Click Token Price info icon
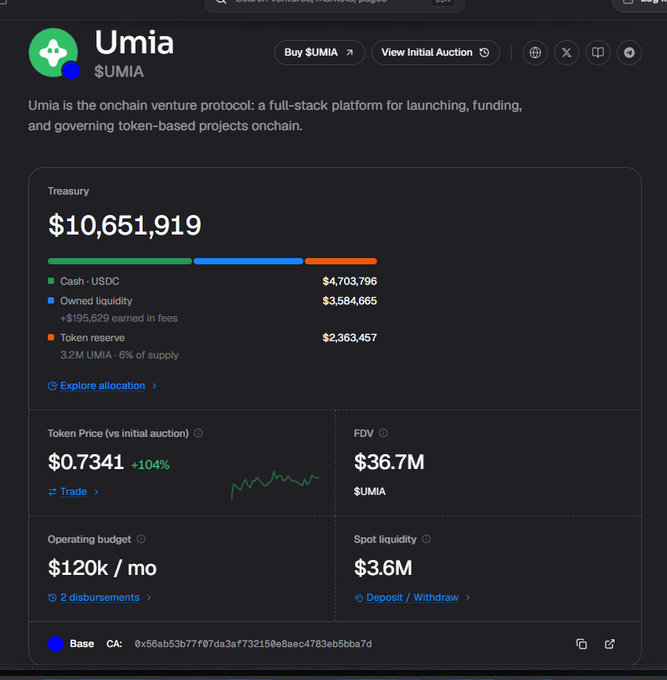 click(x=198, y=433)
